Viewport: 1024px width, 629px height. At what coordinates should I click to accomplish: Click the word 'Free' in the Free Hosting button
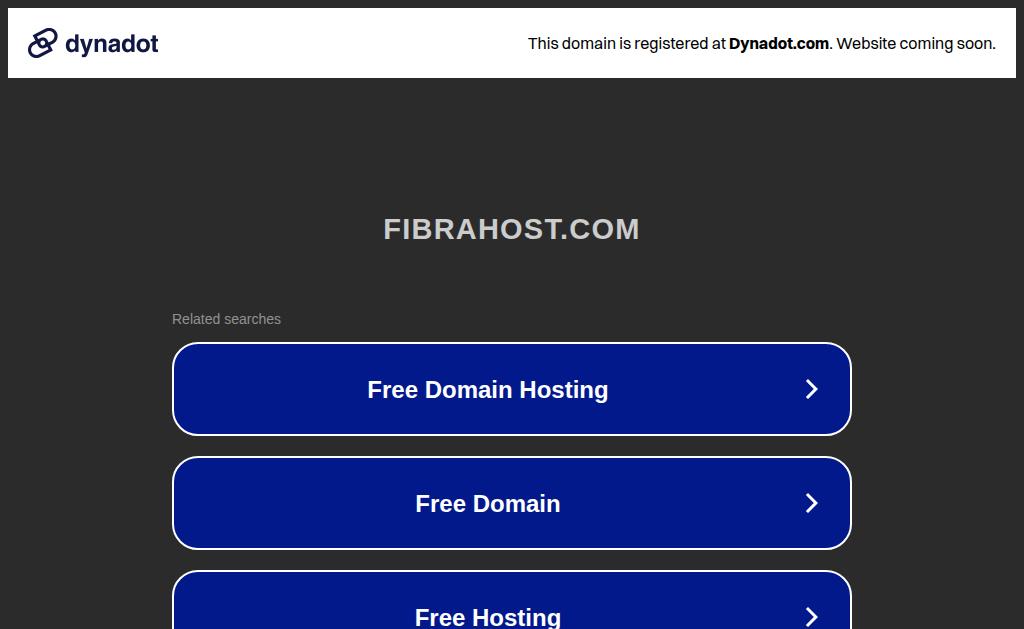pyautogui.click(x=440, y=617)
